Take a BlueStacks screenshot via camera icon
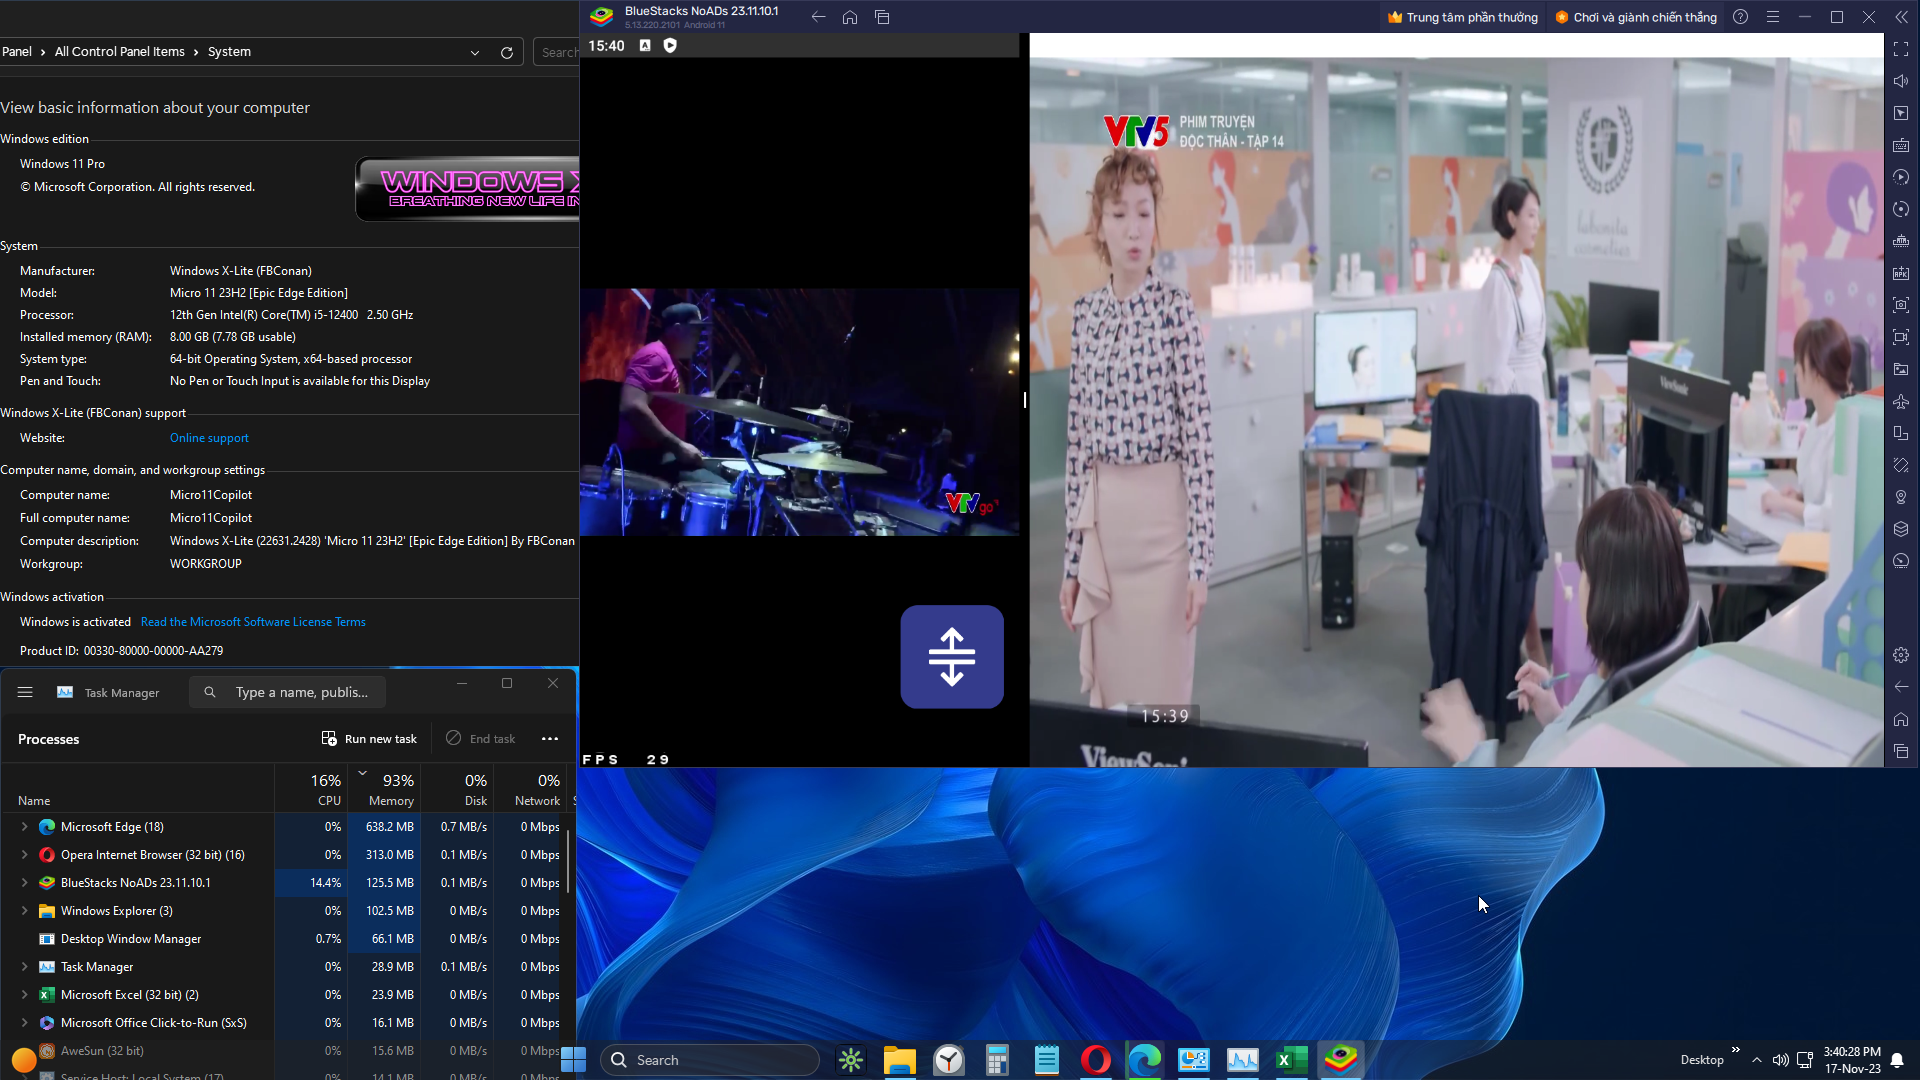1920x1080 pixels. [1901, 305]
